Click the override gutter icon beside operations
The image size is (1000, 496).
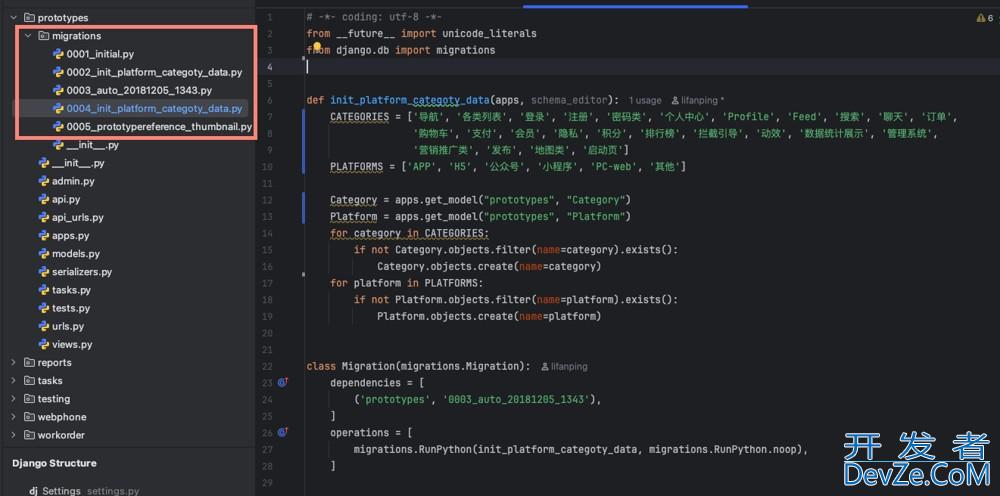click(x=282, y=433)
